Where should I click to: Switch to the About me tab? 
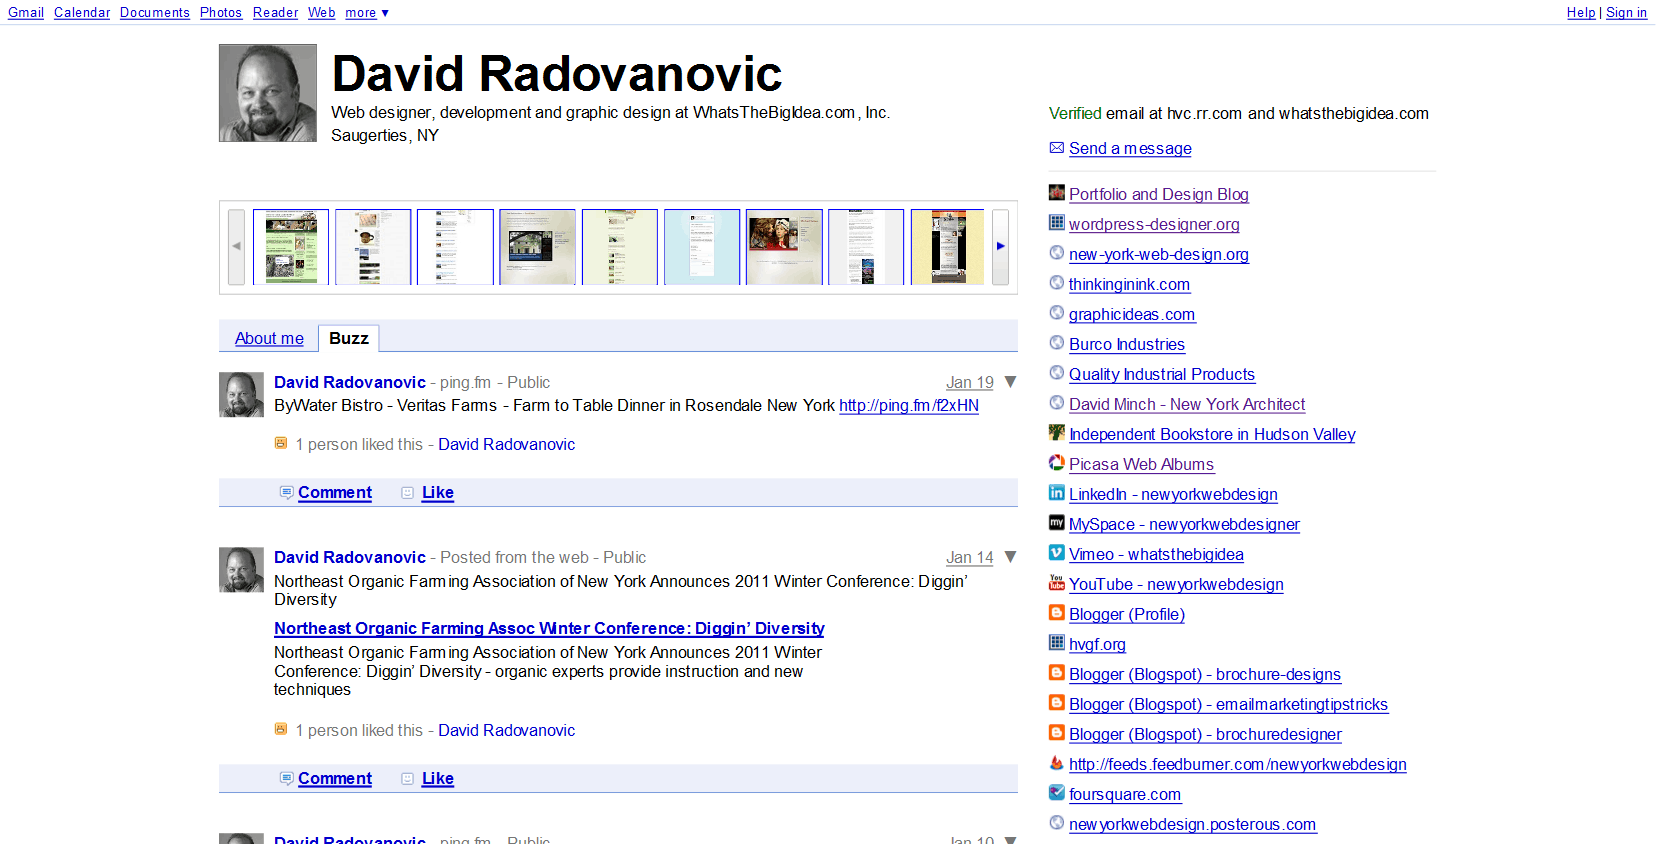[269, 338]
